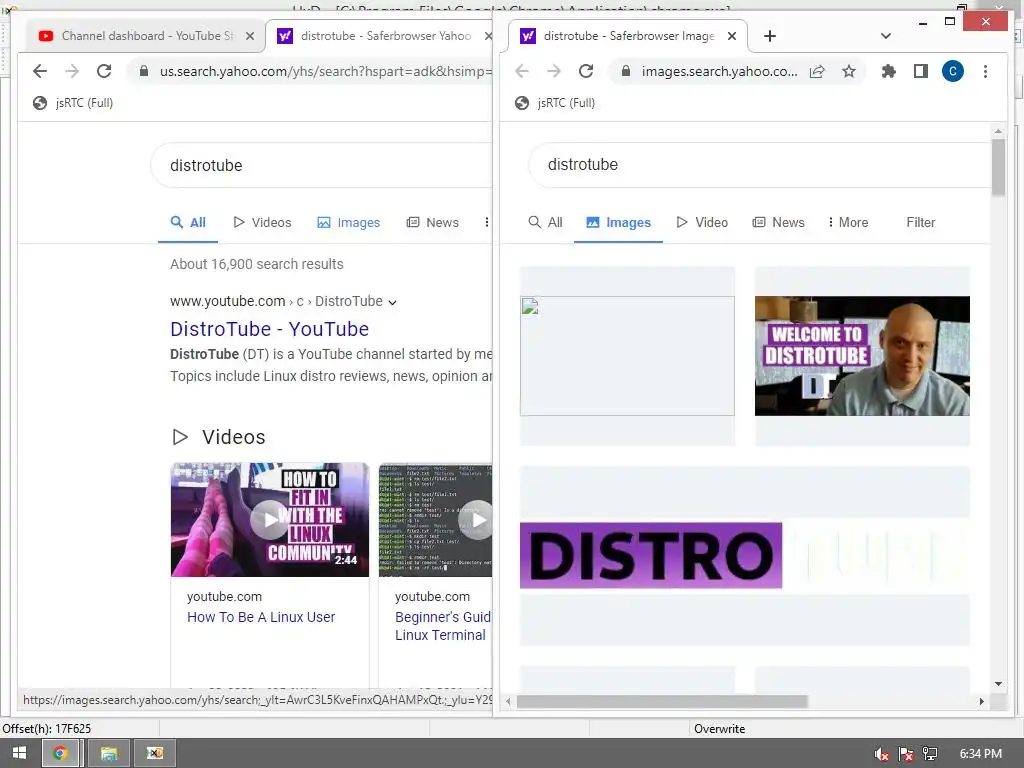Go back in the right Images window
Viewport: 1024px width, 768px height.
click(522, 71)
